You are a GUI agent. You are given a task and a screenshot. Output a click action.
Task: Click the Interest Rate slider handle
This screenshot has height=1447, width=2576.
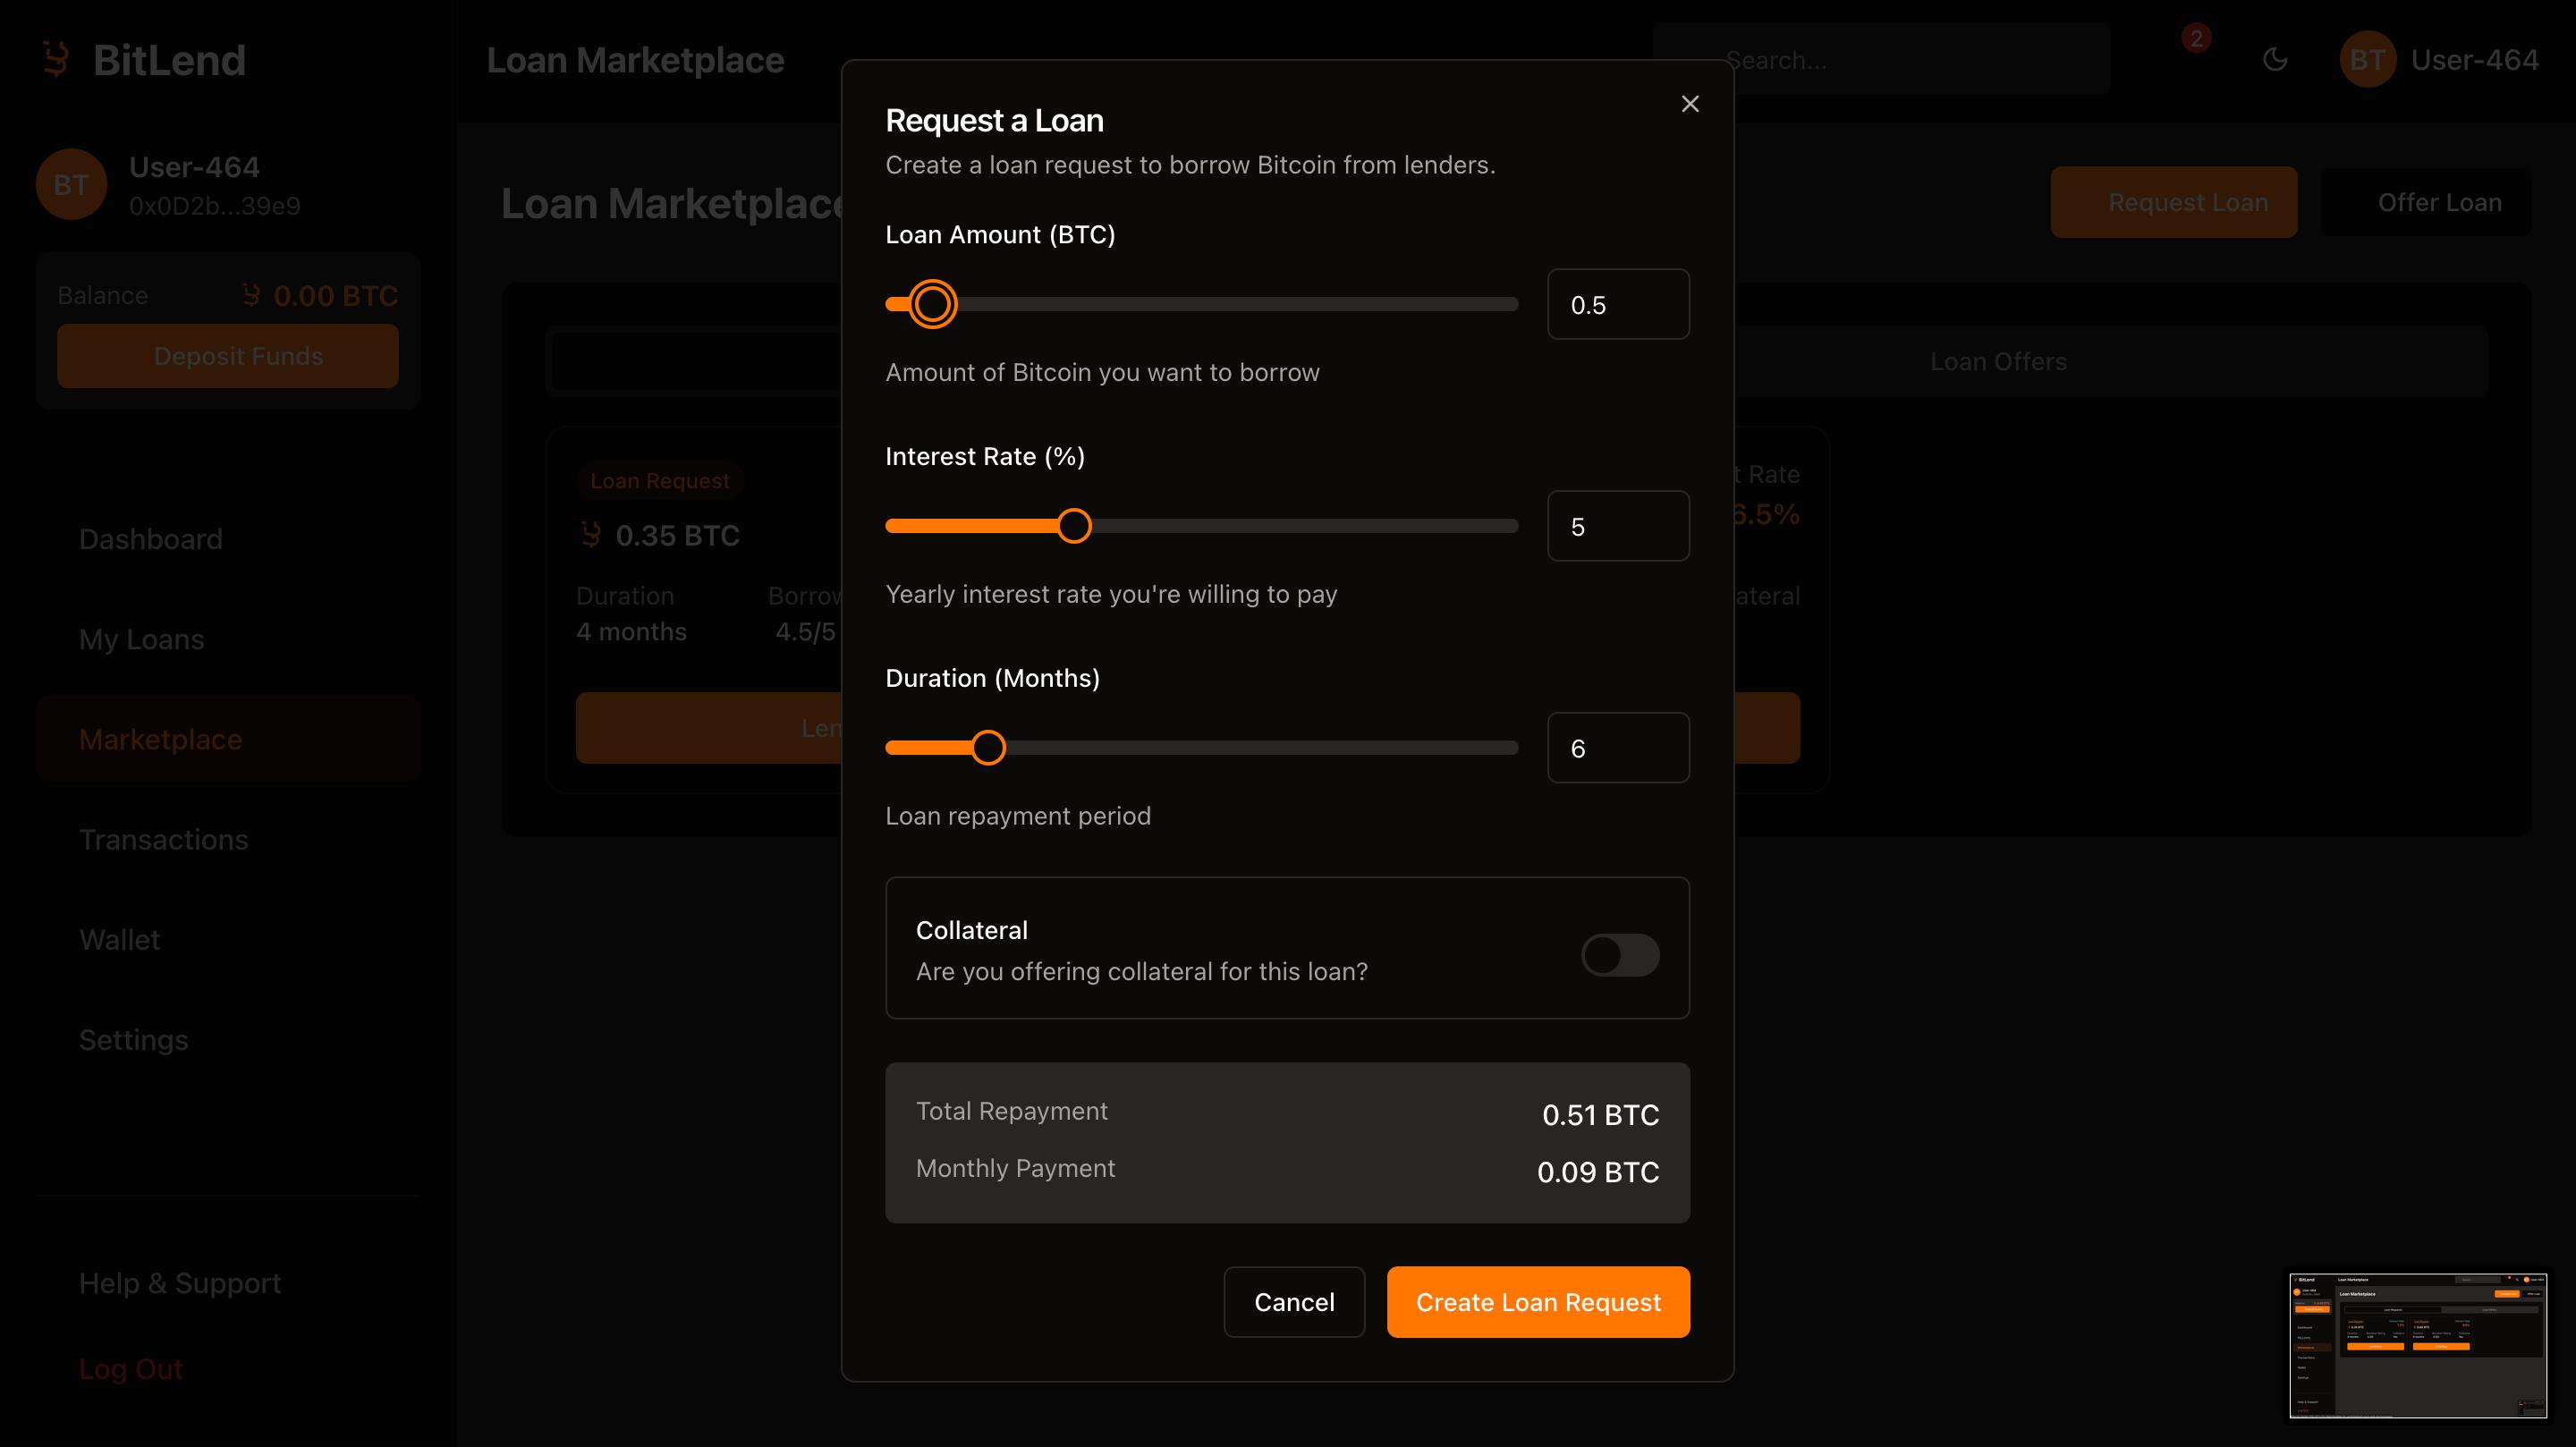point(1074,526)
